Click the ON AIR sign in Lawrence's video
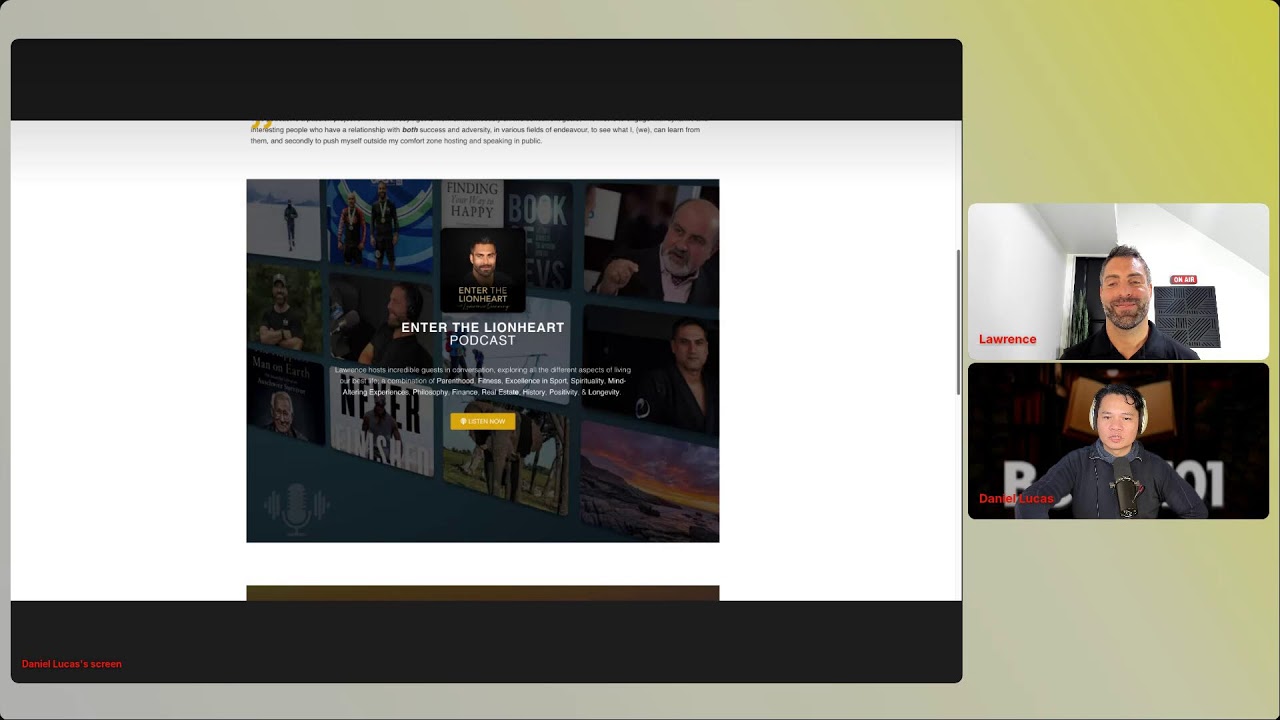Image resolution: width=1280 pixels, height=720 pixels. pos(1183,280)
